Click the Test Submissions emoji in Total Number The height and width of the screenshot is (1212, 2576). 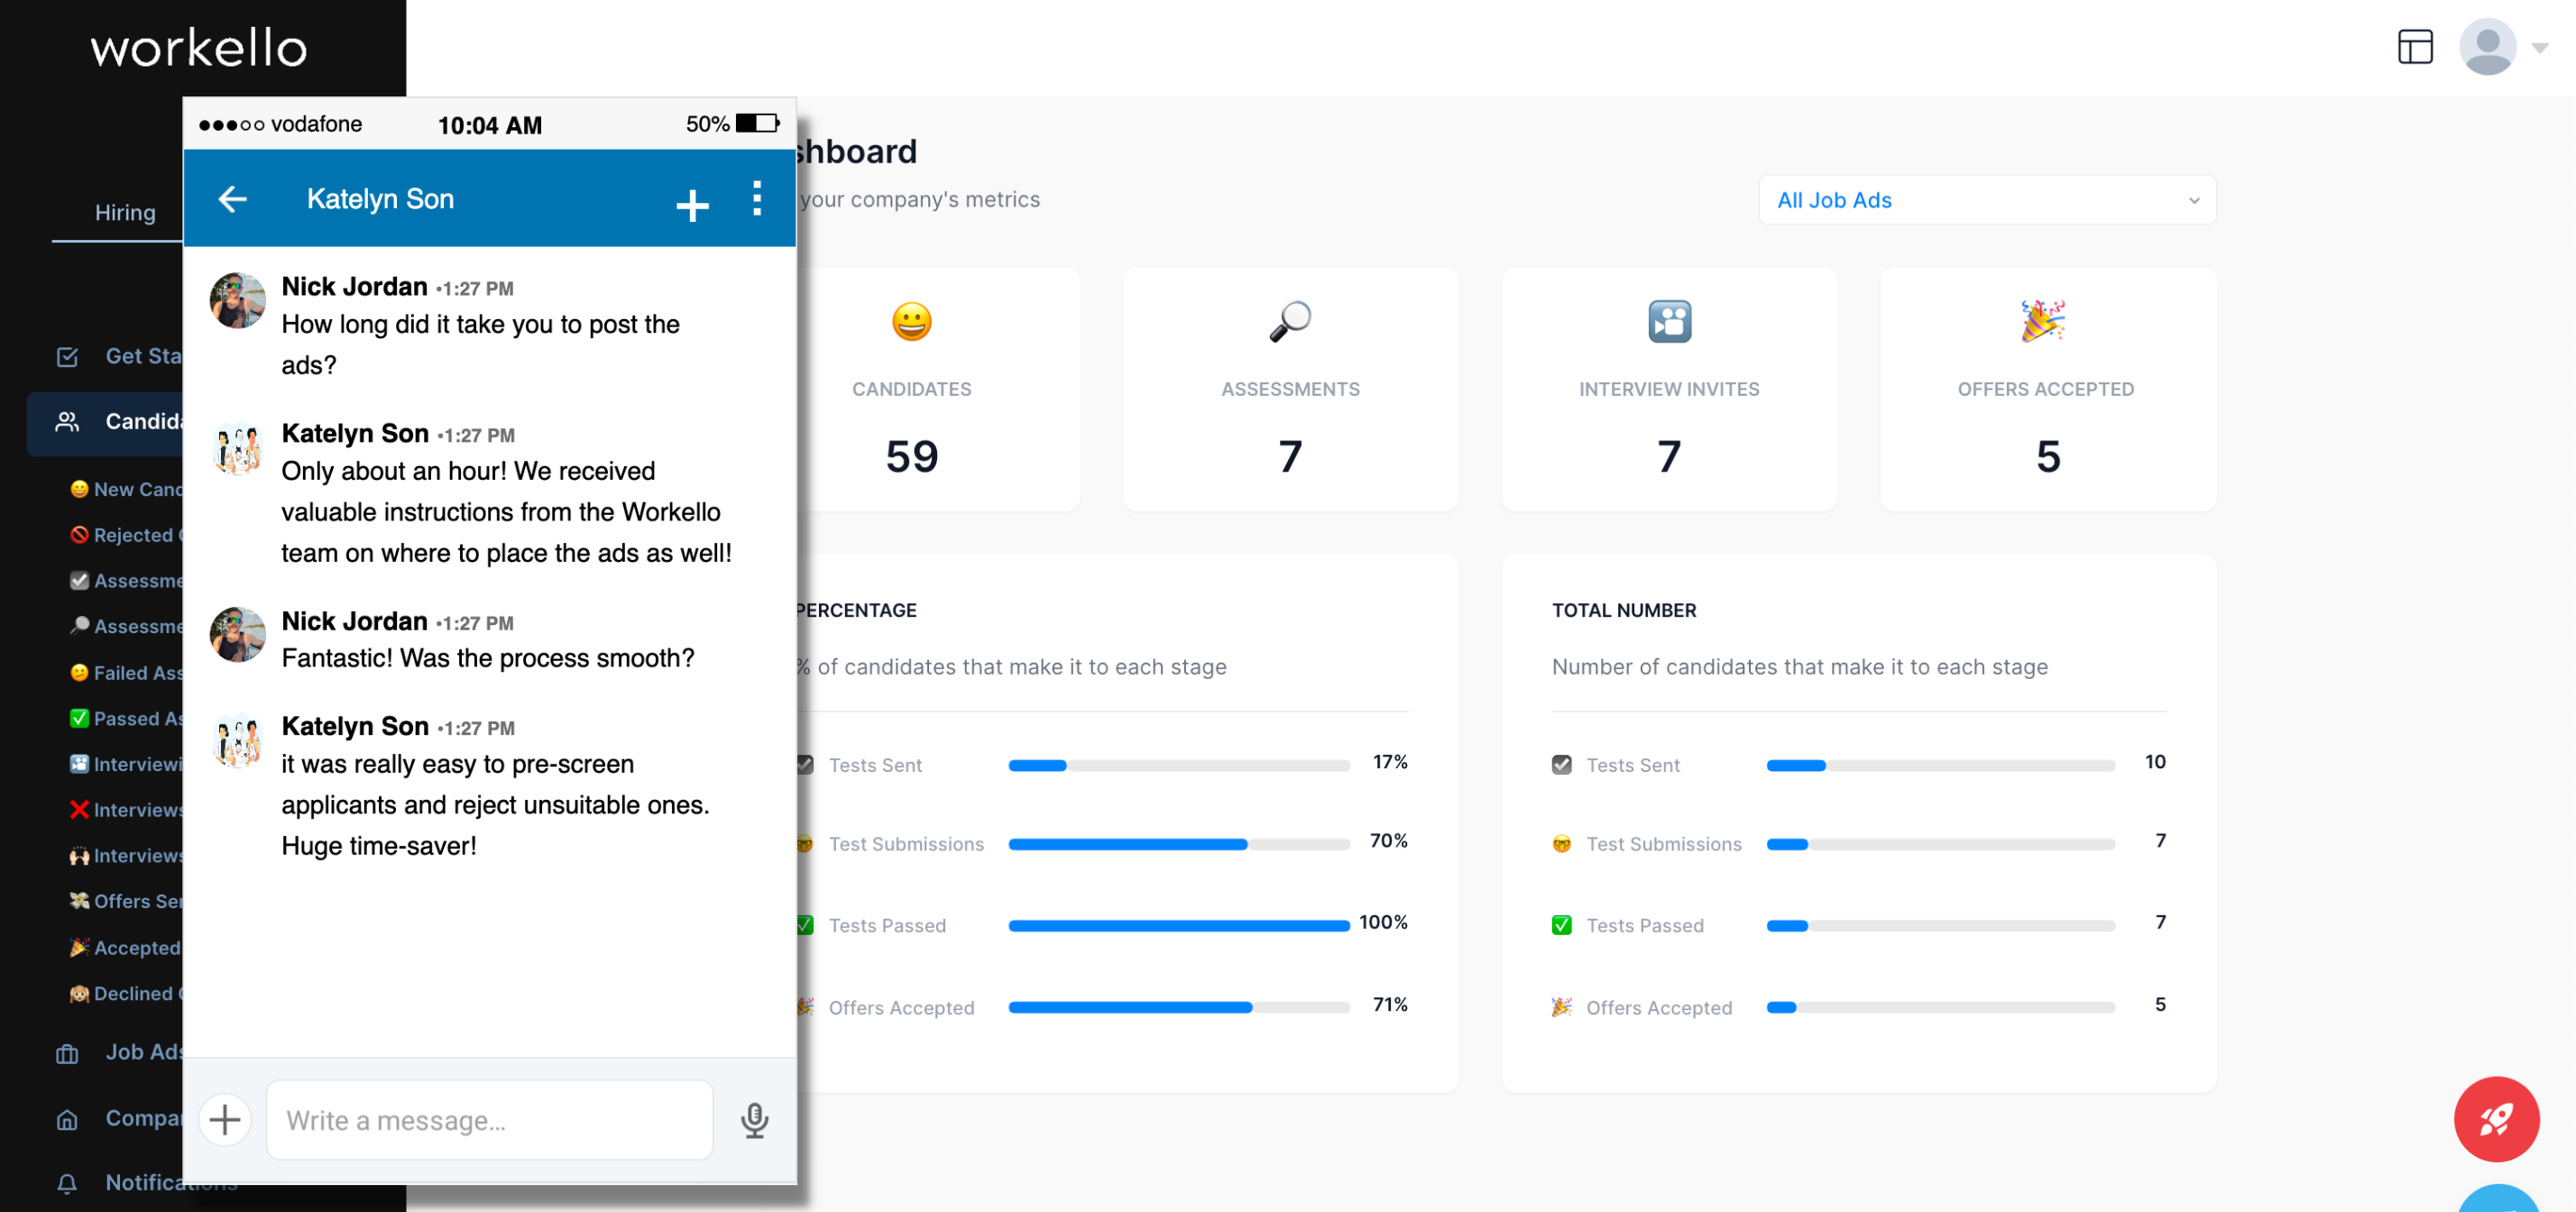tap(1561, 844)
